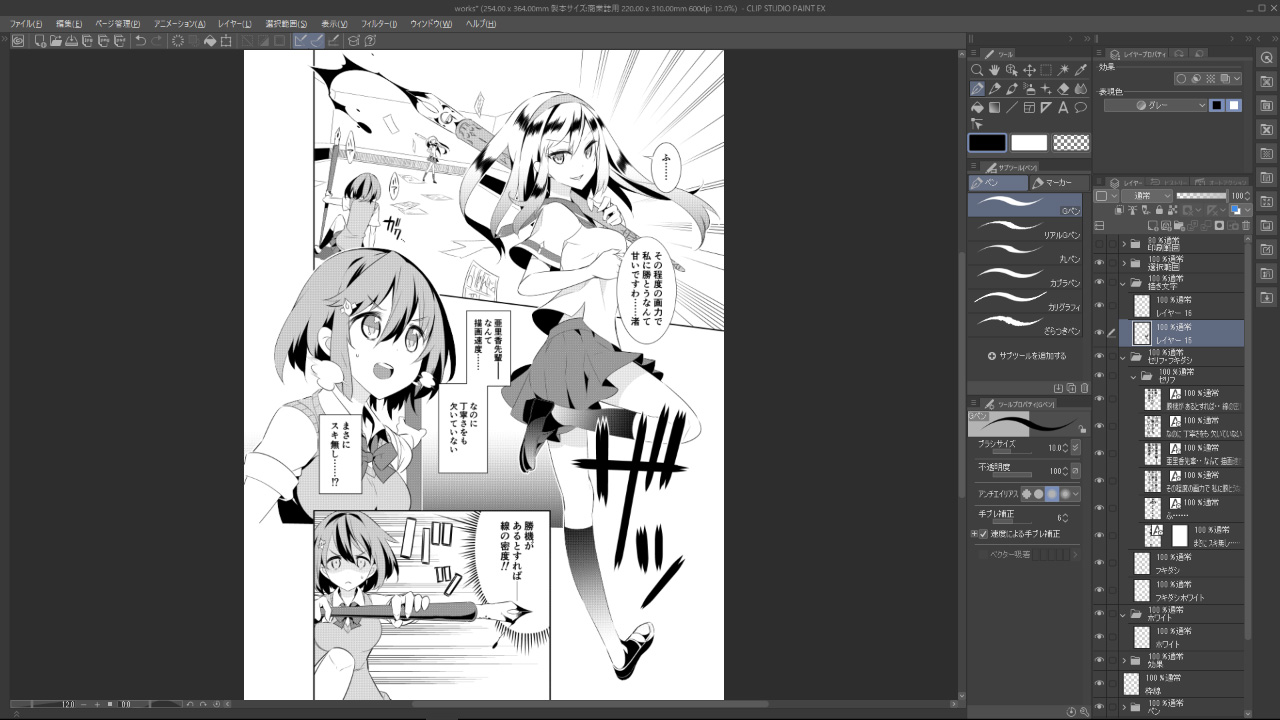This screenshot has width=1280, height=720.
Task: Select the Gradient tool
Action: click(x=994, y=107)
